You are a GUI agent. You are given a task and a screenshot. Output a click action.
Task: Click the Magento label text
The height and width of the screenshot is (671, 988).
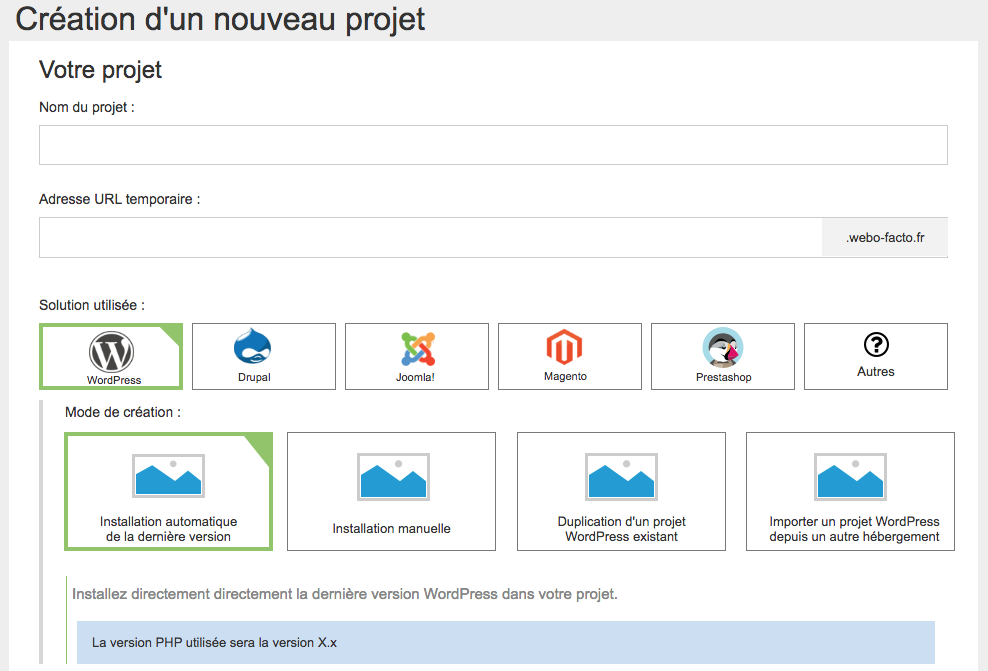(565, 376)
